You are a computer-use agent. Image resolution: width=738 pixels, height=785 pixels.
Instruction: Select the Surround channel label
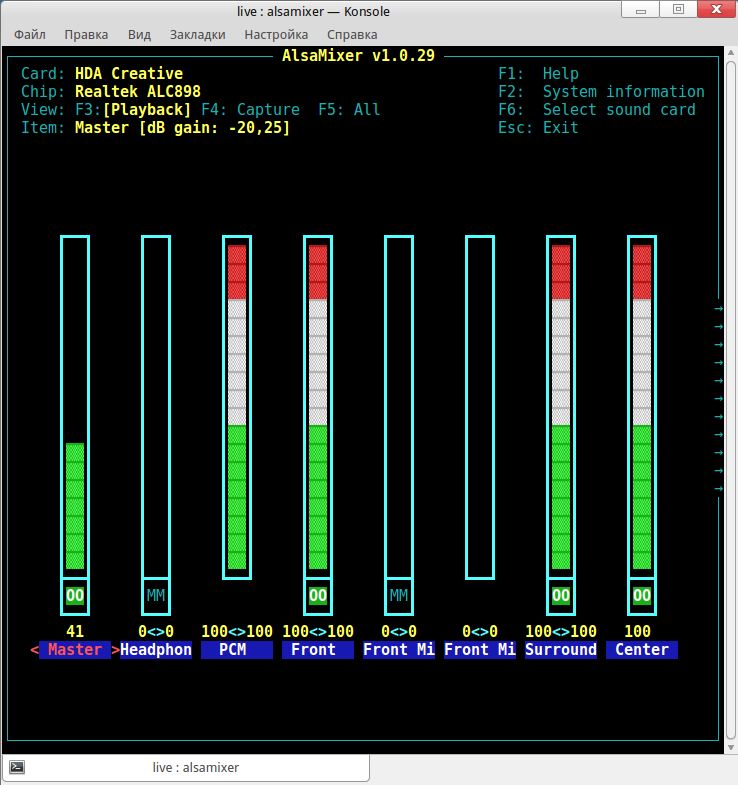pos(561,650)
